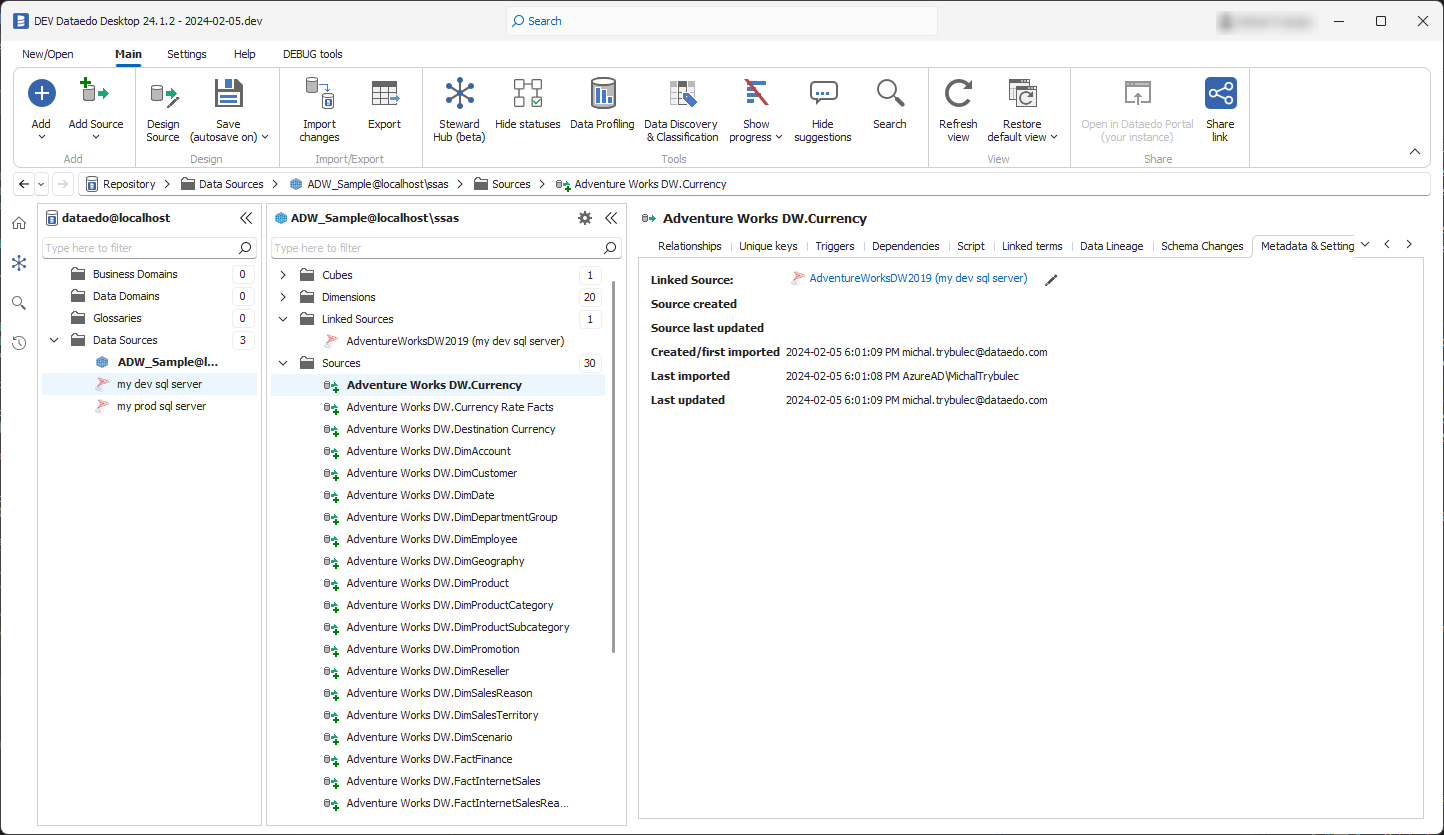Image resolution: width=1444 pixels, height=835 pixels.
Task: Collapse the ADW_Sample panel with double chevron
Action: coord(611,217)
